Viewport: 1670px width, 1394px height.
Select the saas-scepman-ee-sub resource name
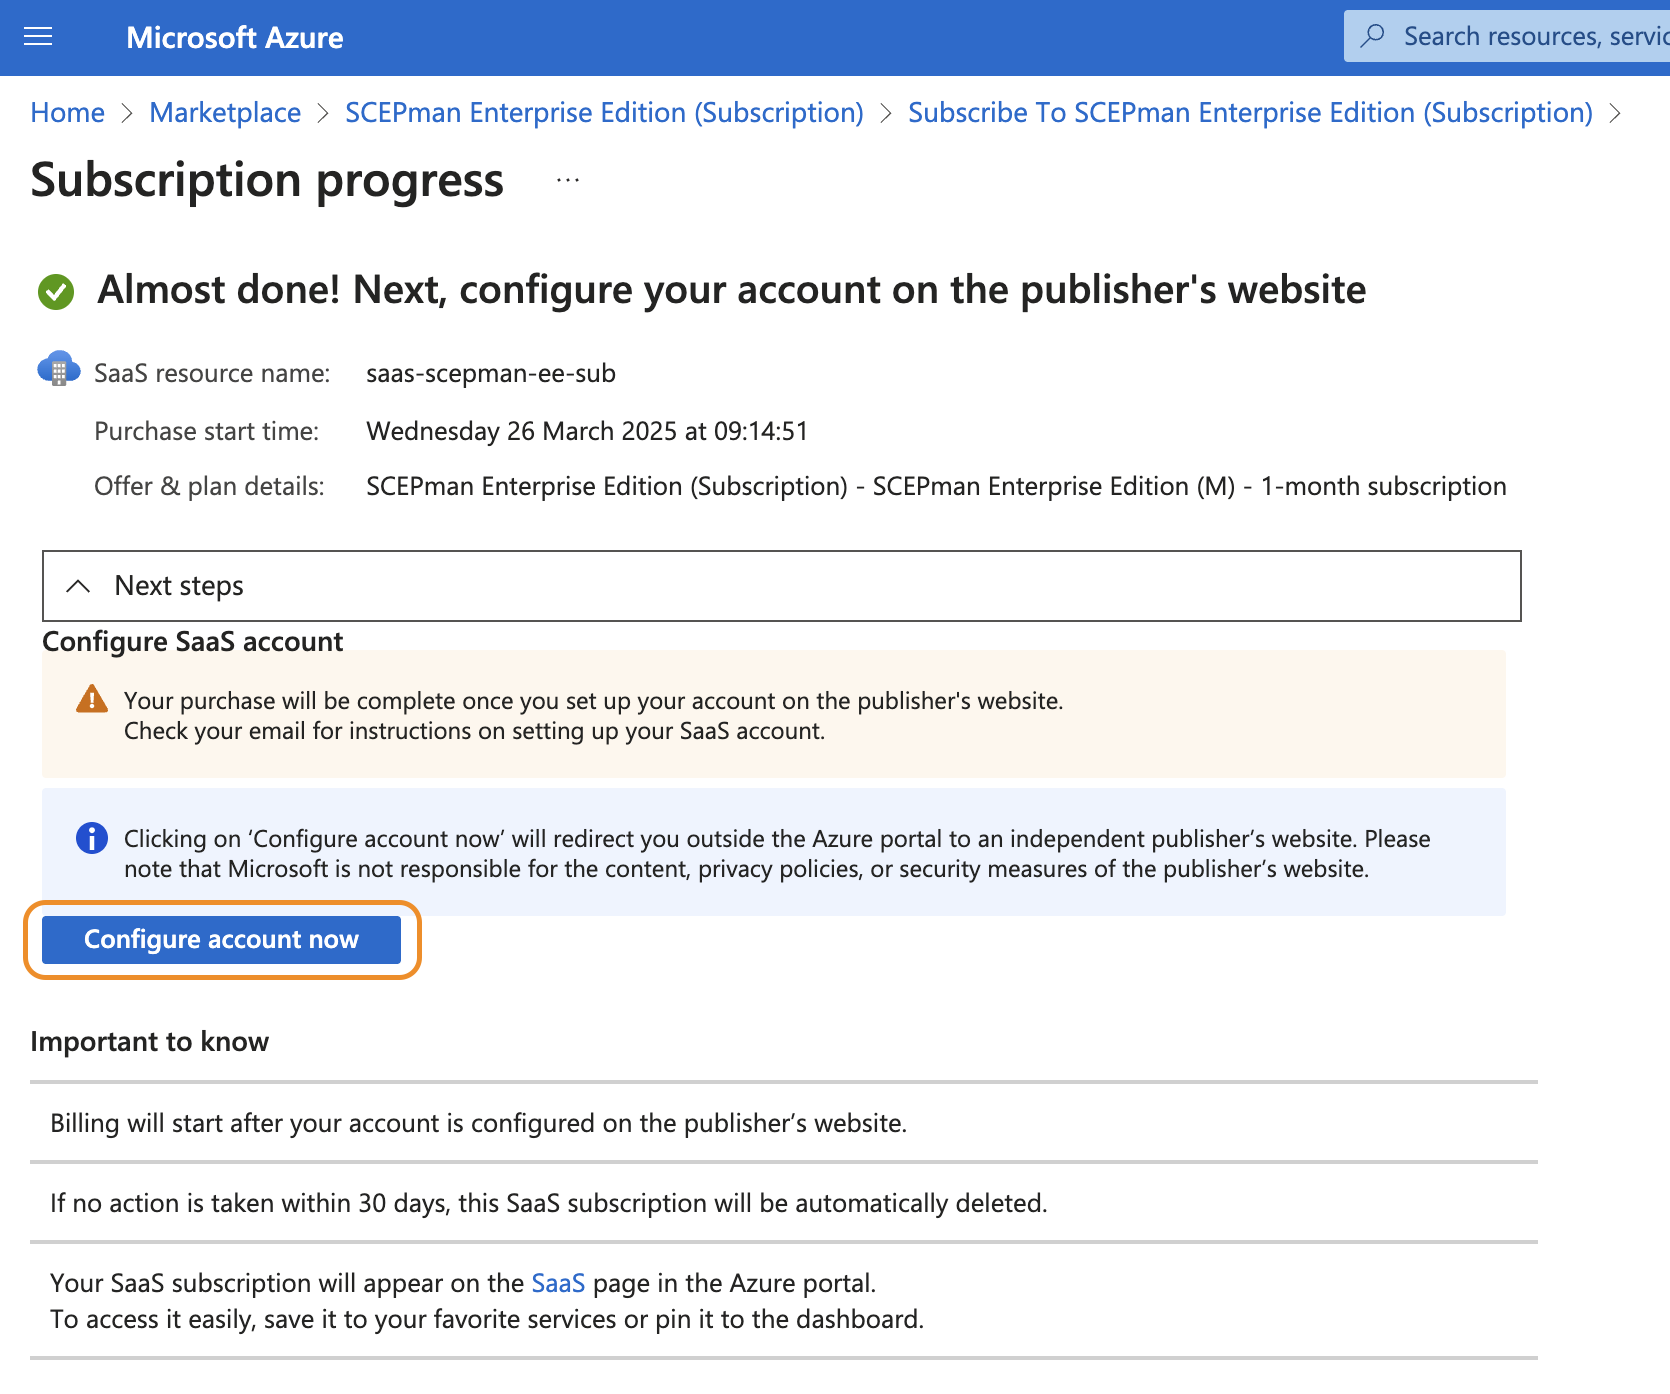tap(490, 373)
